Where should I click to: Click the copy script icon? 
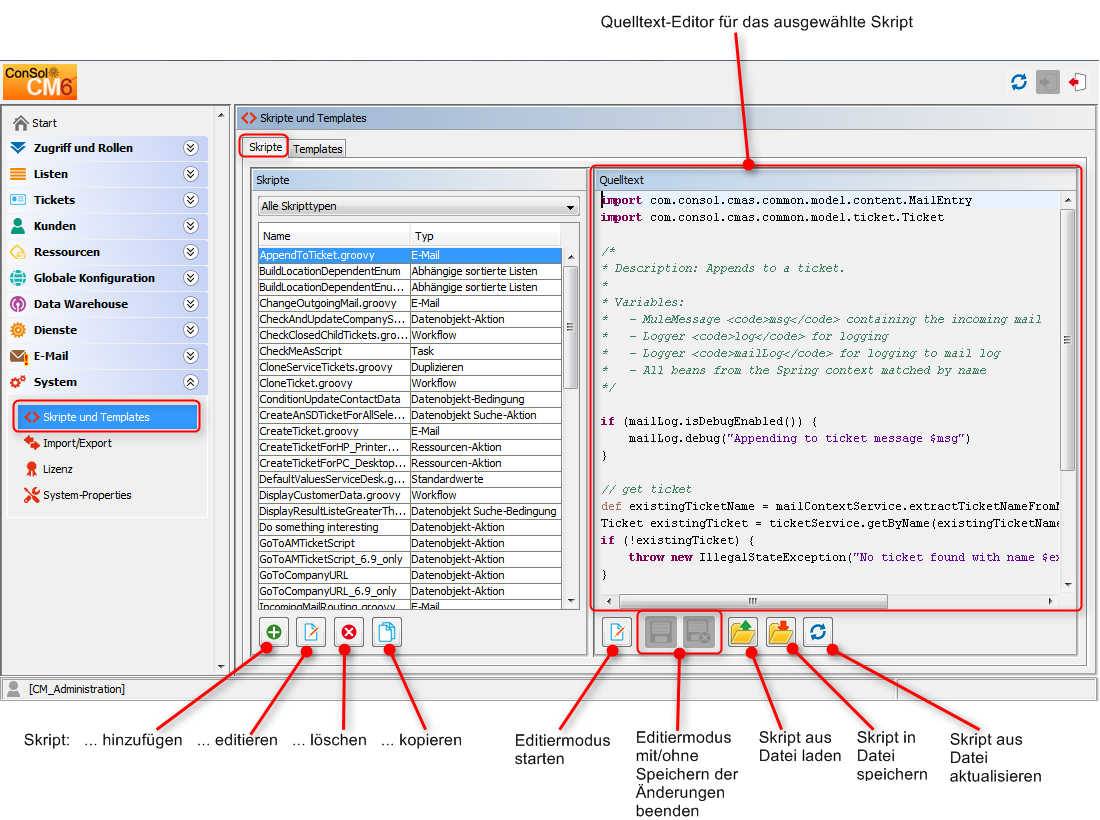coord(387,632)
